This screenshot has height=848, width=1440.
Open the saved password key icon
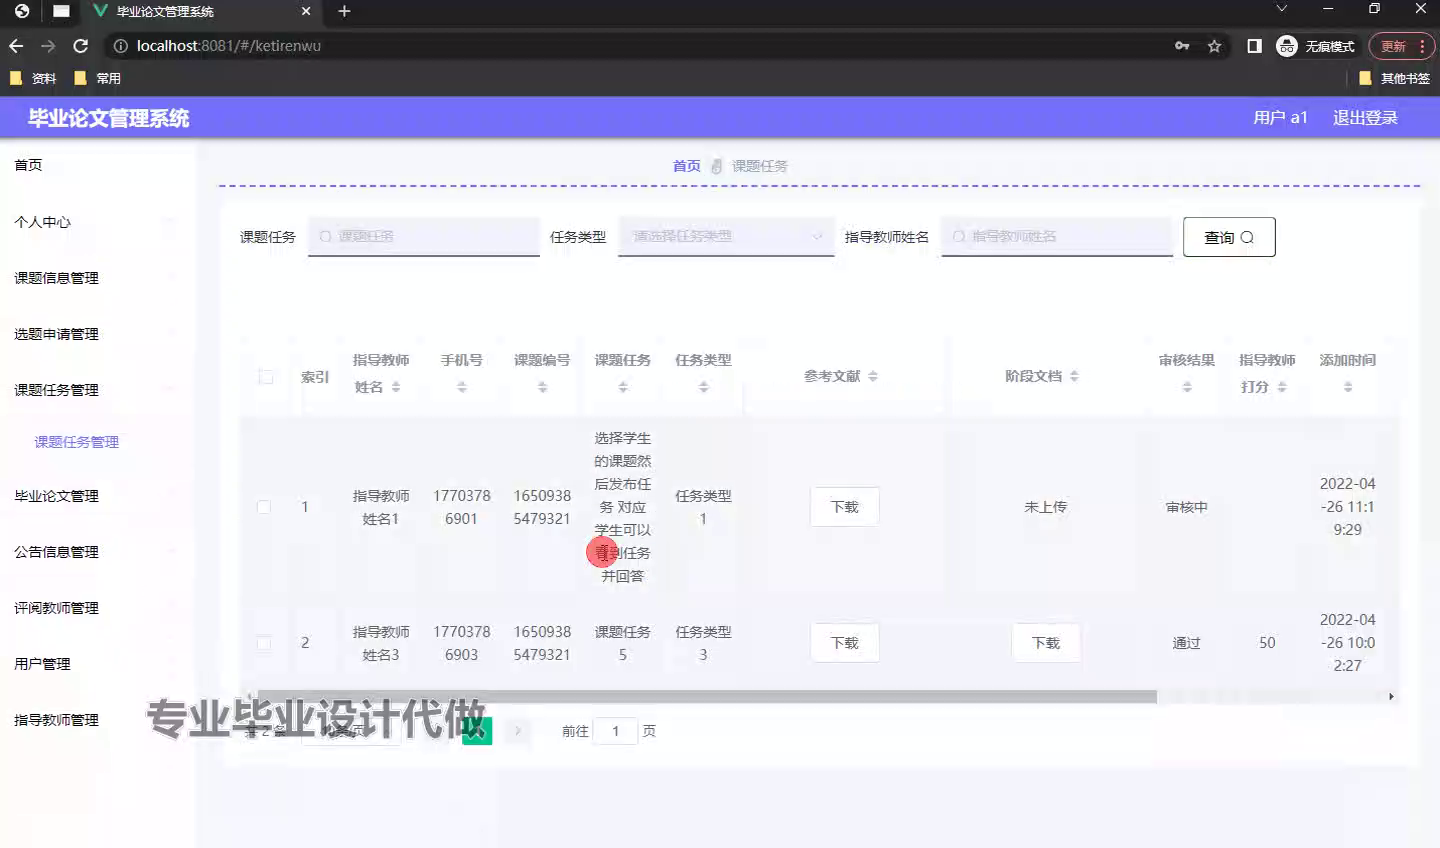click(1182, 46)
